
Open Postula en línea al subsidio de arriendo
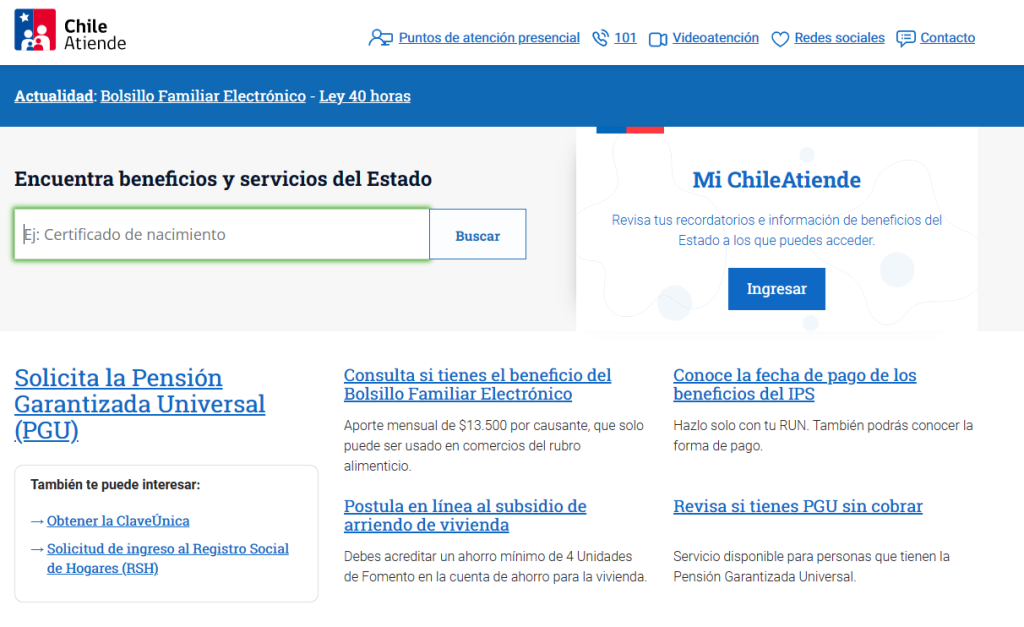tap(465, 515)
